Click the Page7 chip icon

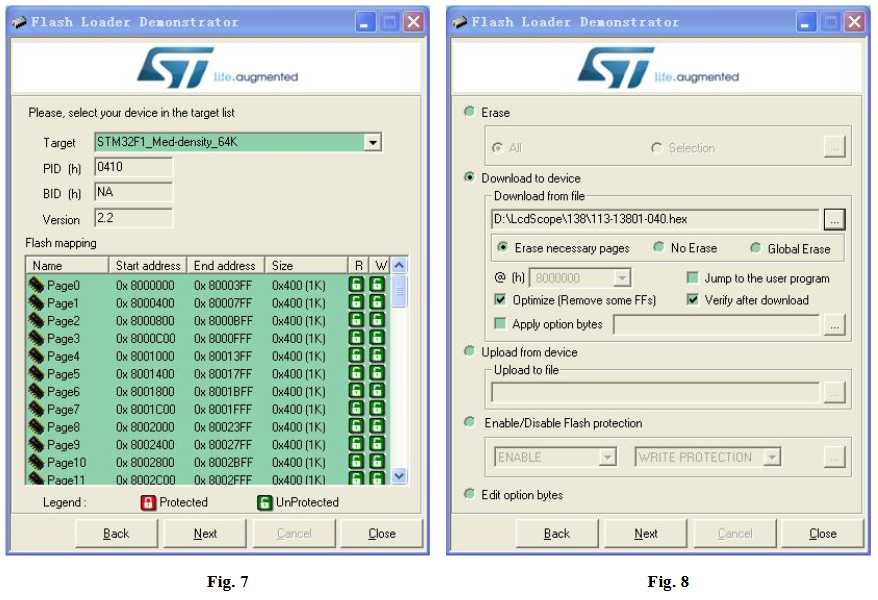(36, 409)
